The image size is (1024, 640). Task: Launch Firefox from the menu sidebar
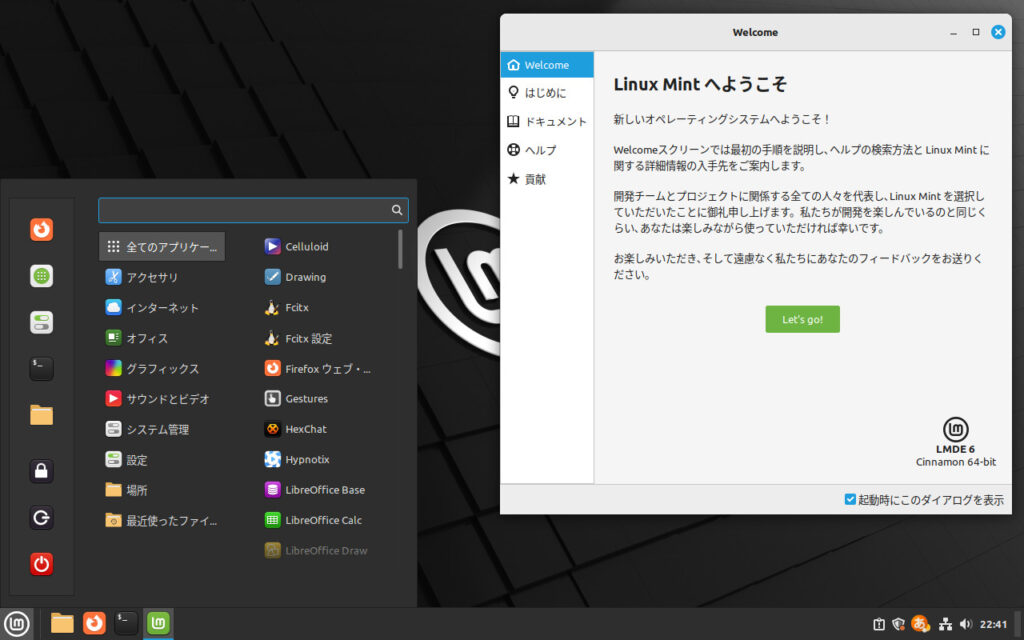40,229
